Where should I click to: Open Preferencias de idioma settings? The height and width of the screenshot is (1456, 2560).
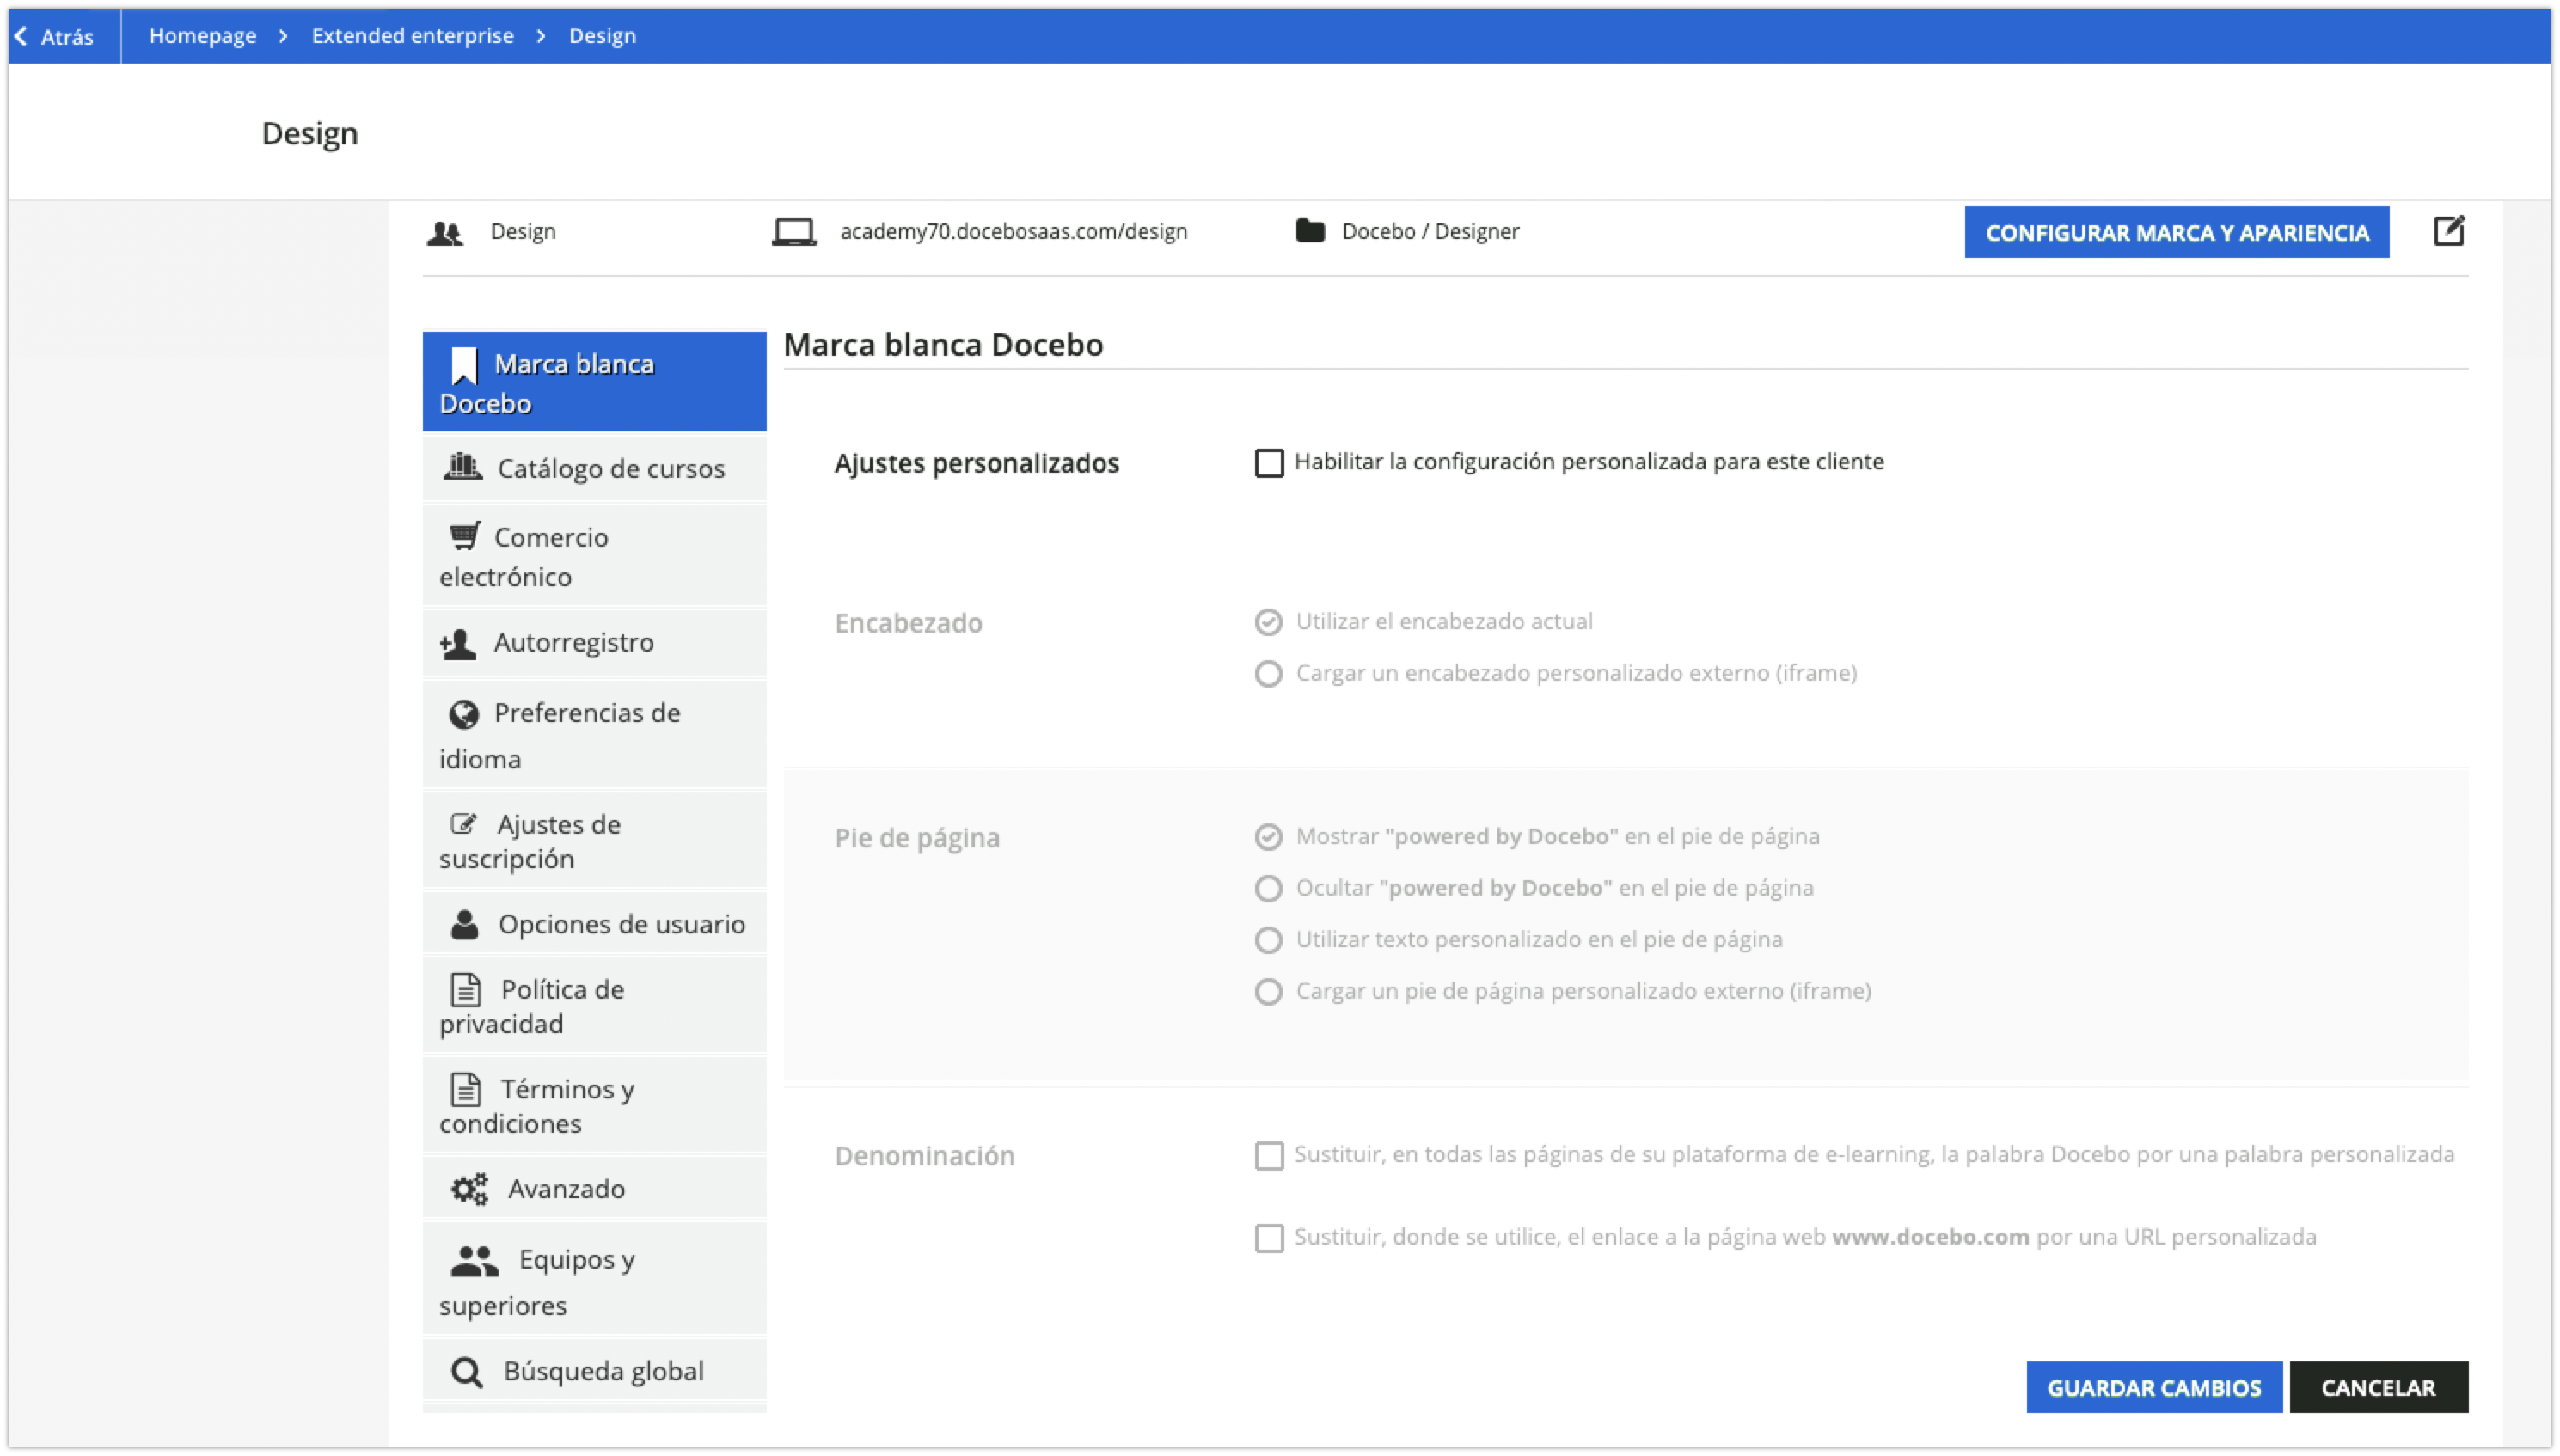point(594,735)
